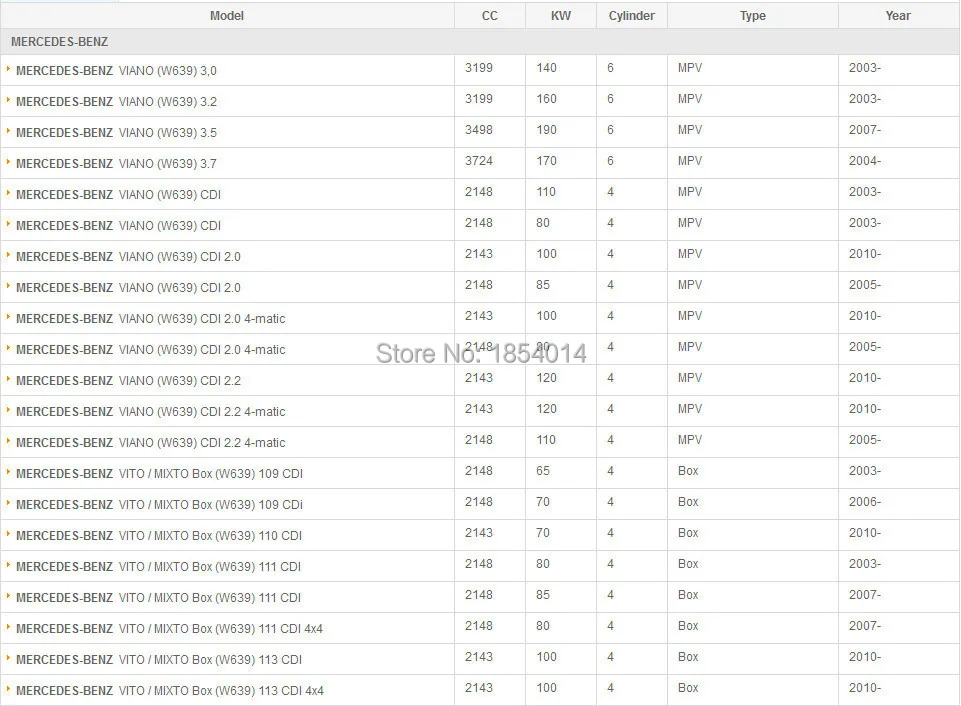
Task: Click the Year column header
Action: pyautogui.click(x=898, y=16)
